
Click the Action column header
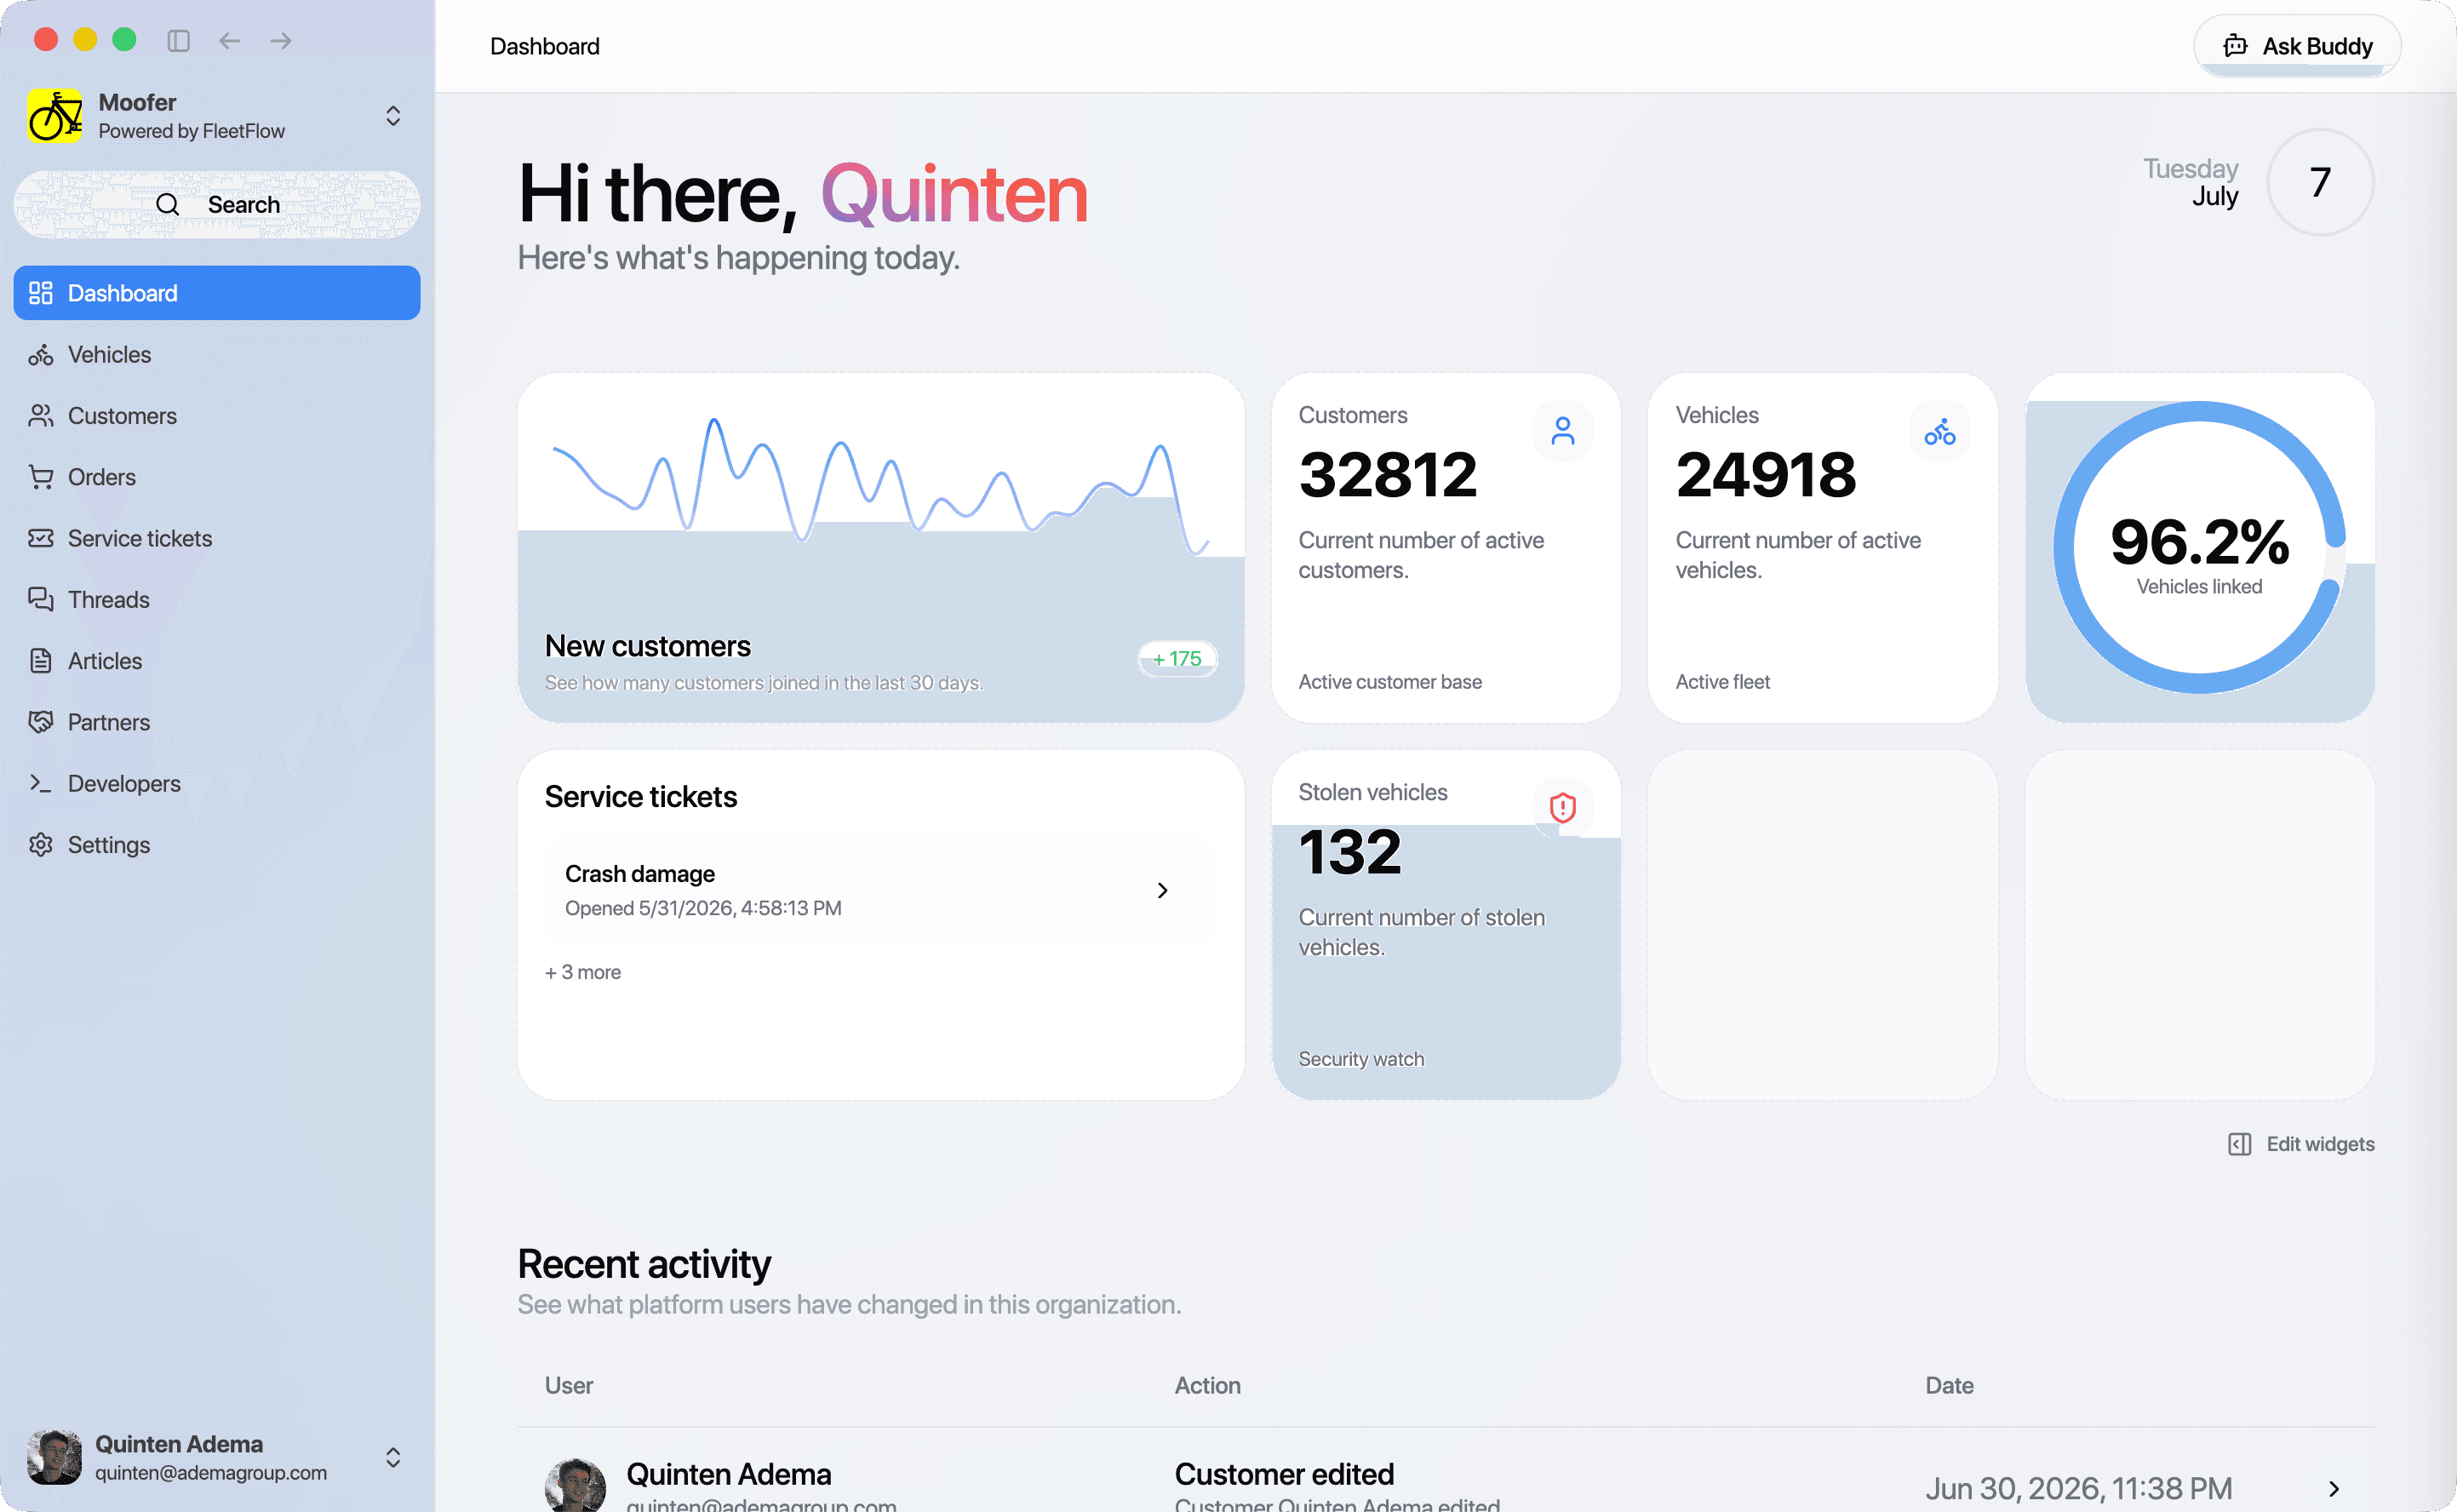pyautogui.click(x=1207, y=1386)
